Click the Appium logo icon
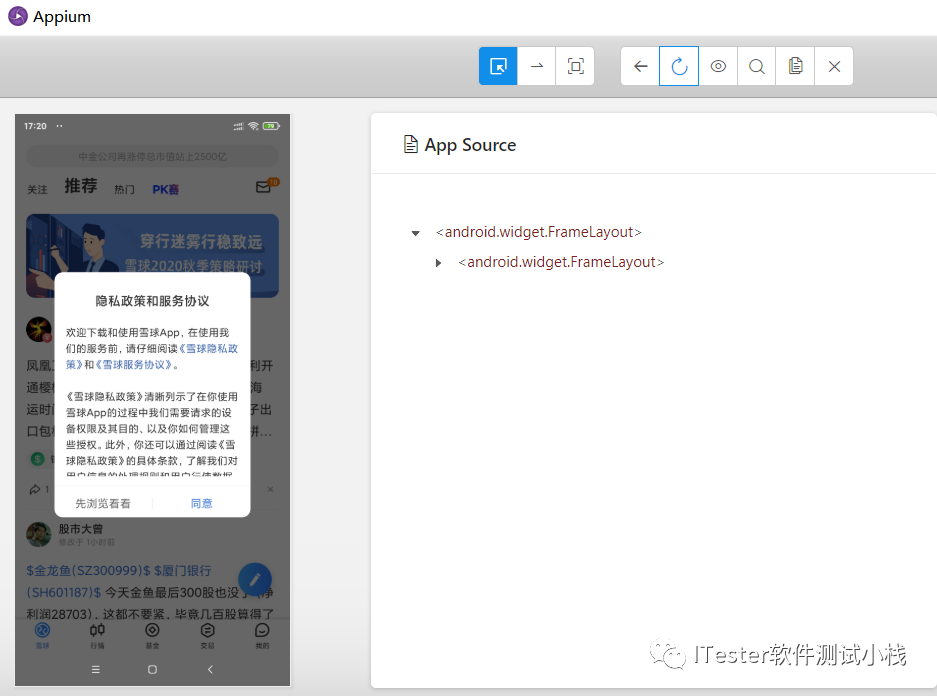Viewport: 937px width, 696px height. (x=18, y=16)
